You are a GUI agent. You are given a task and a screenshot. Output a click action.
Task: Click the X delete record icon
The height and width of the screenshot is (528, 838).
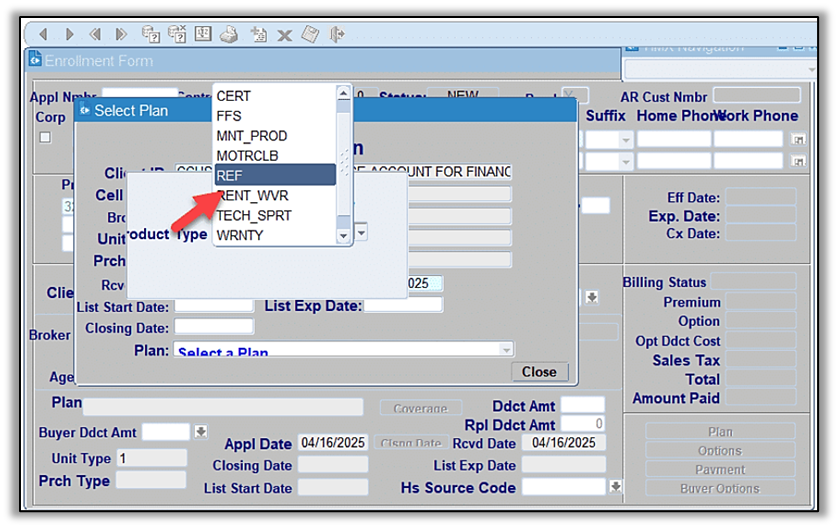click(x=284, y=35)
